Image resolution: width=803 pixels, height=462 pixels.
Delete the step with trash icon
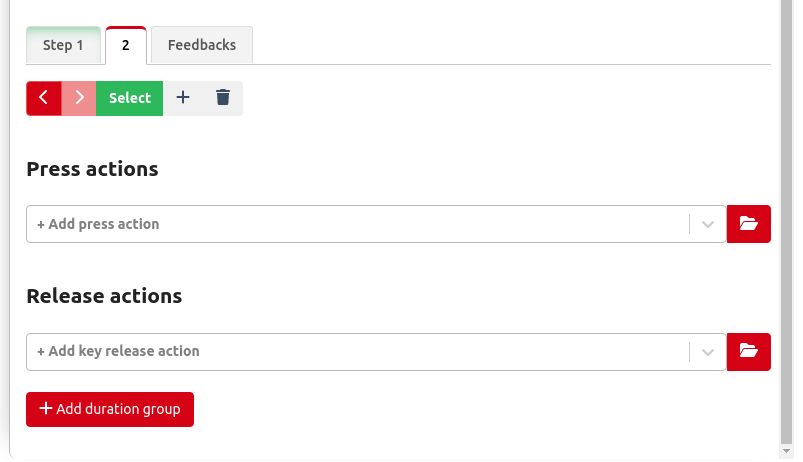pos(223,98)
